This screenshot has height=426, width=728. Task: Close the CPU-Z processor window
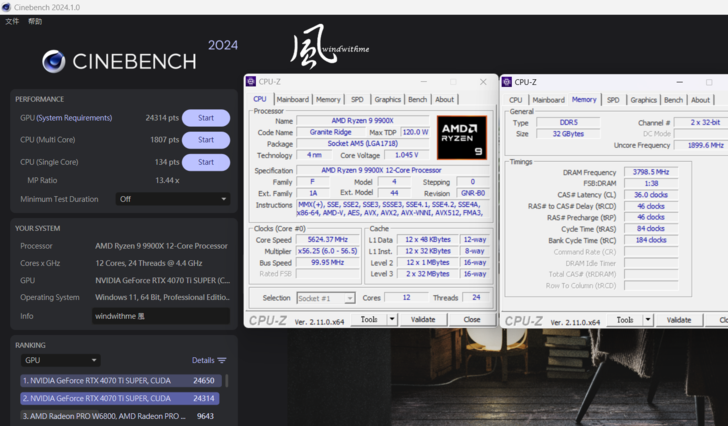(x=484, y=82)
